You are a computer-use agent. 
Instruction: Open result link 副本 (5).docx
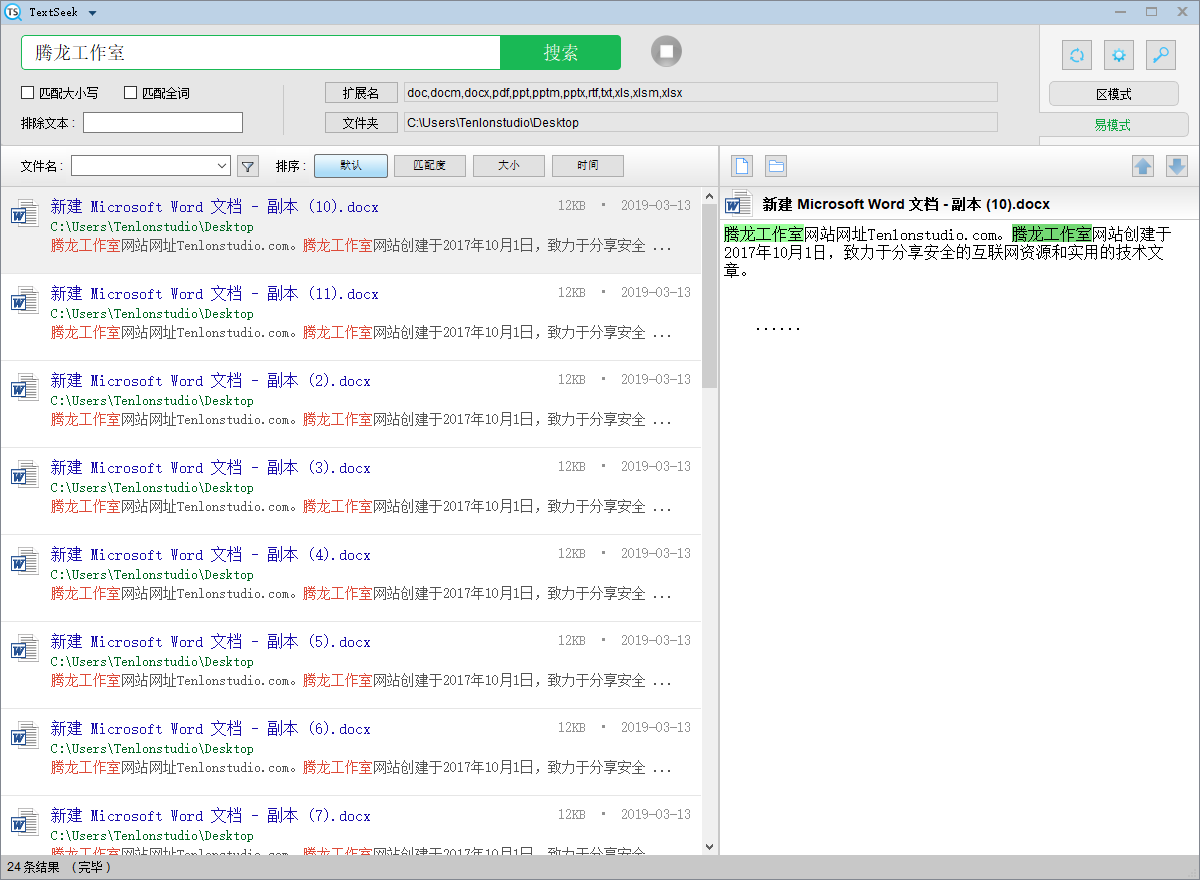point(211,642)
